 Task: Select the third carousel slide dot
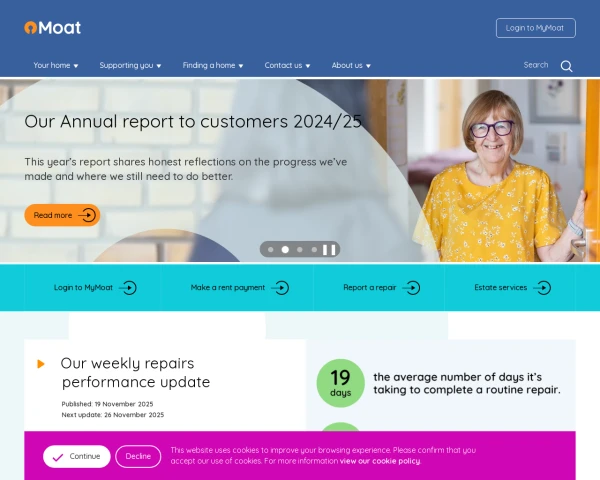coord(300,250)
